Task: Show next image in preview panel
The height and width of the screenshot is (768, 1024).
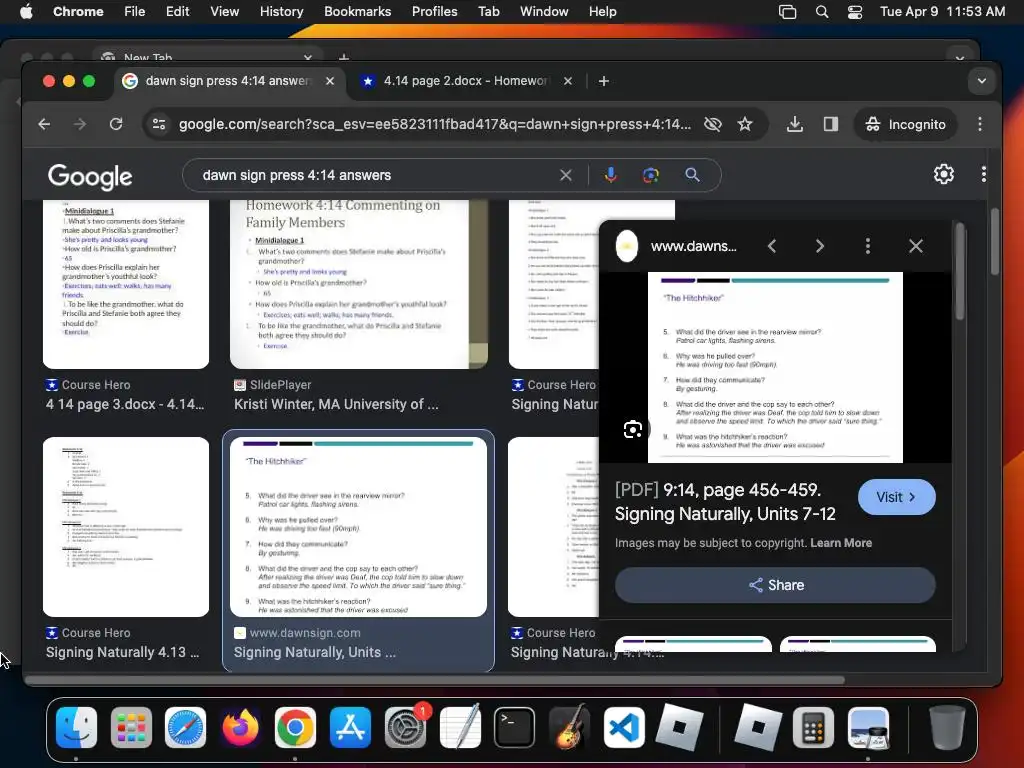Action: pyautogui.click(x=820, y=246)
